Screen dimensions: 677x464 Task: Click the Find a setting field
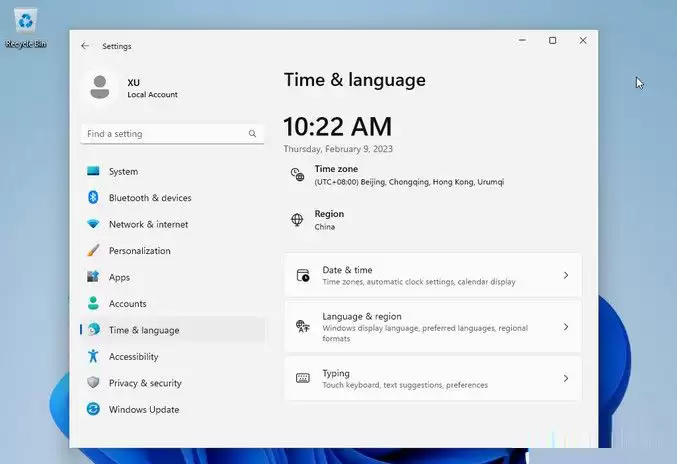172,134
